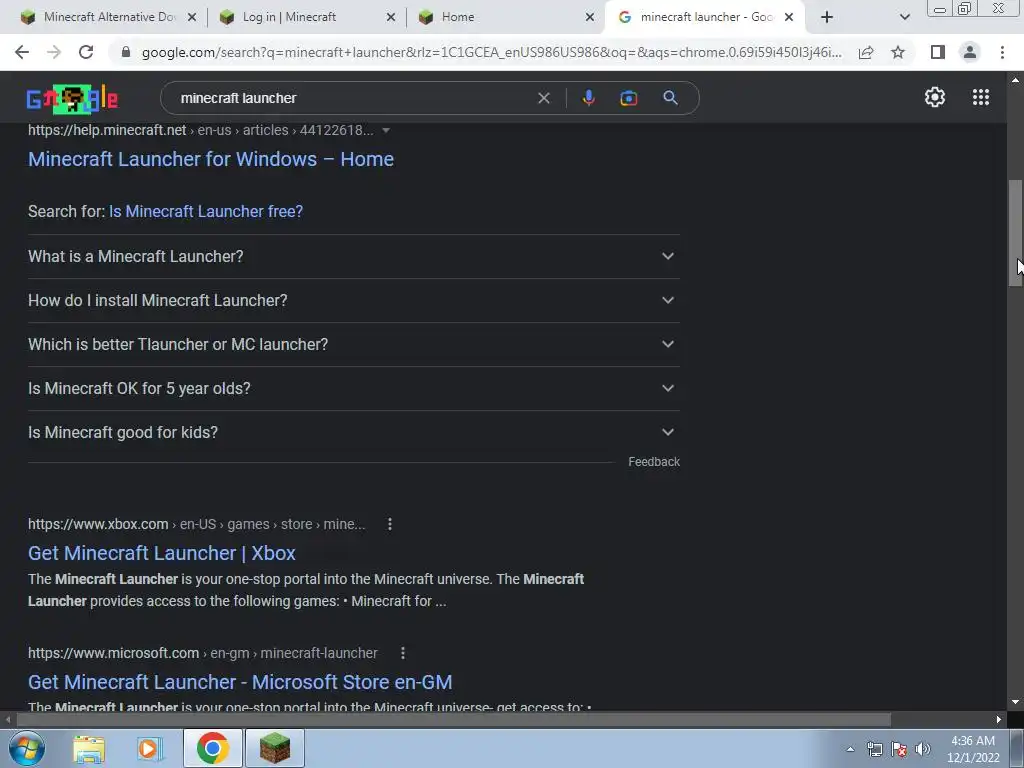Open the Chrome profile avatar

click(970, 52)
